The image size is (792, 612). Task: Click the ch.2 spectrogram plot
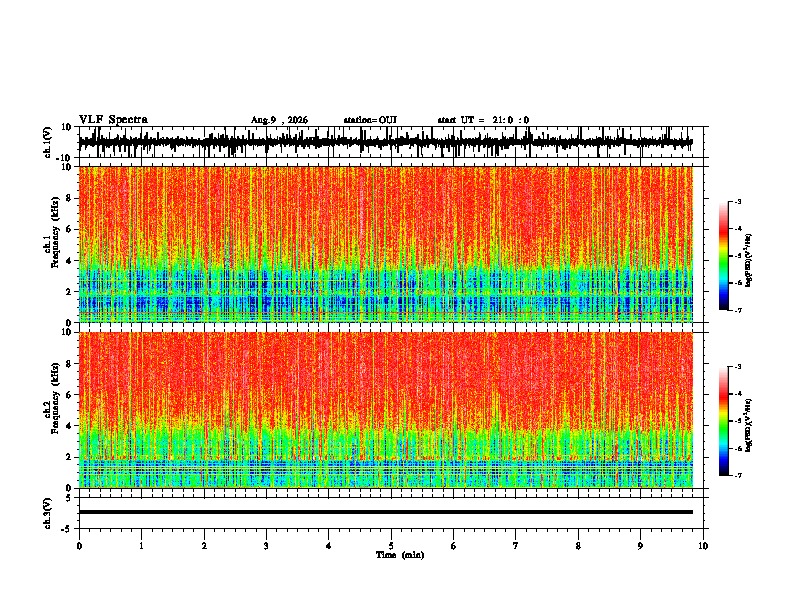coord(385,410)
